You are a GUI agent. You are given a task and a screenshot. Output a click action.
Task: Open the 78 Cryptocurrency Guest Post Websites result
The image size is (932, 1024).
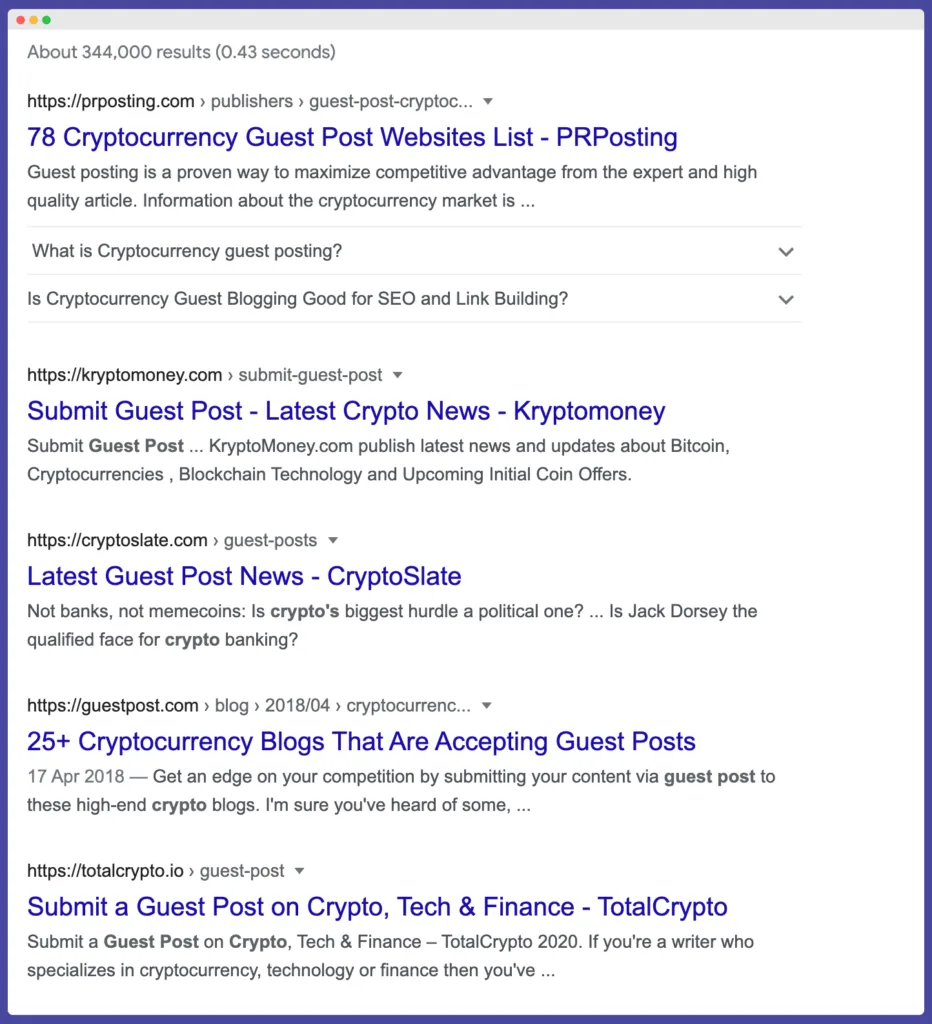[x=352, y=137]
